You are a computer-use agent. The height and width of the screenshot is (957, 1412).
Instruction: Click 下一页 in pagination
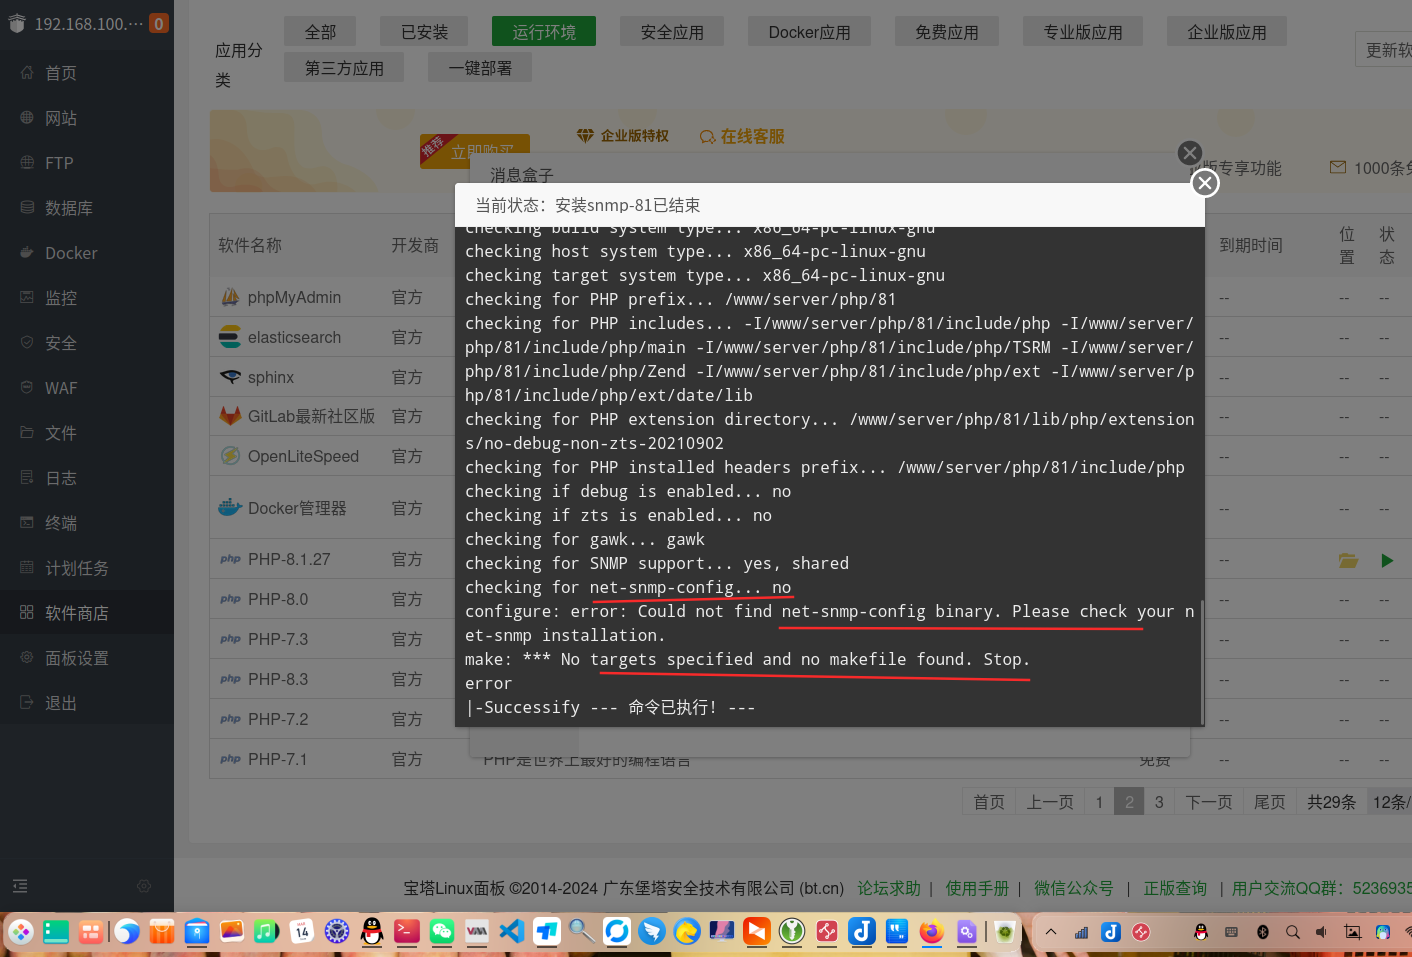coord(1209,802)
